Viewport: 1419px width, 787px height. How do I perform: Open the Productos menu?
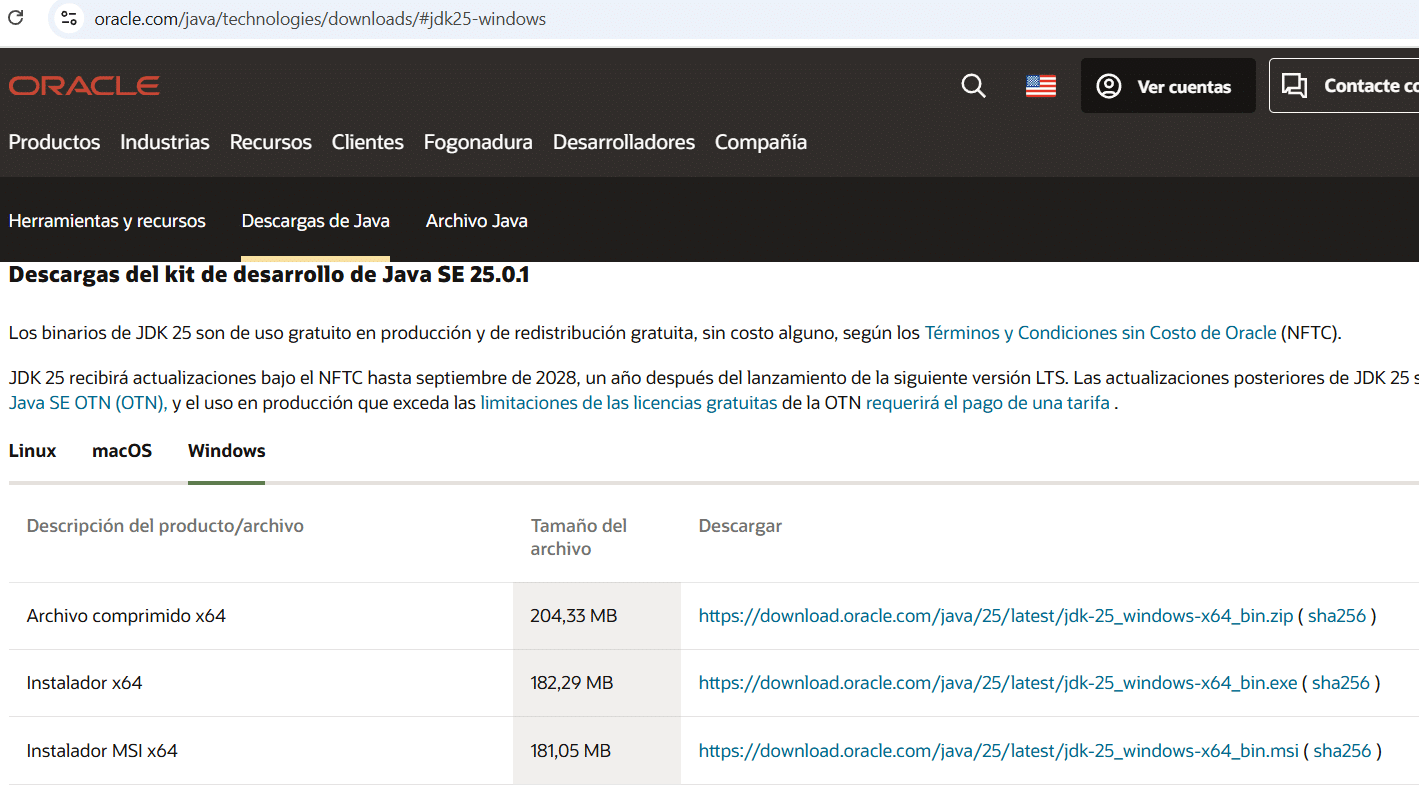(x=53, y=142)
